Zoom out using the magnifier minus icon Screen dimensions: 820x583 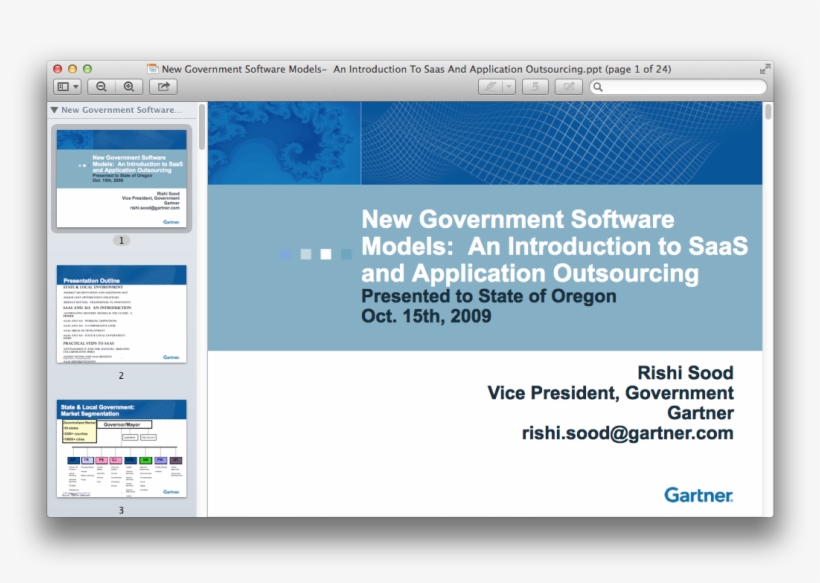coord(101,87)
